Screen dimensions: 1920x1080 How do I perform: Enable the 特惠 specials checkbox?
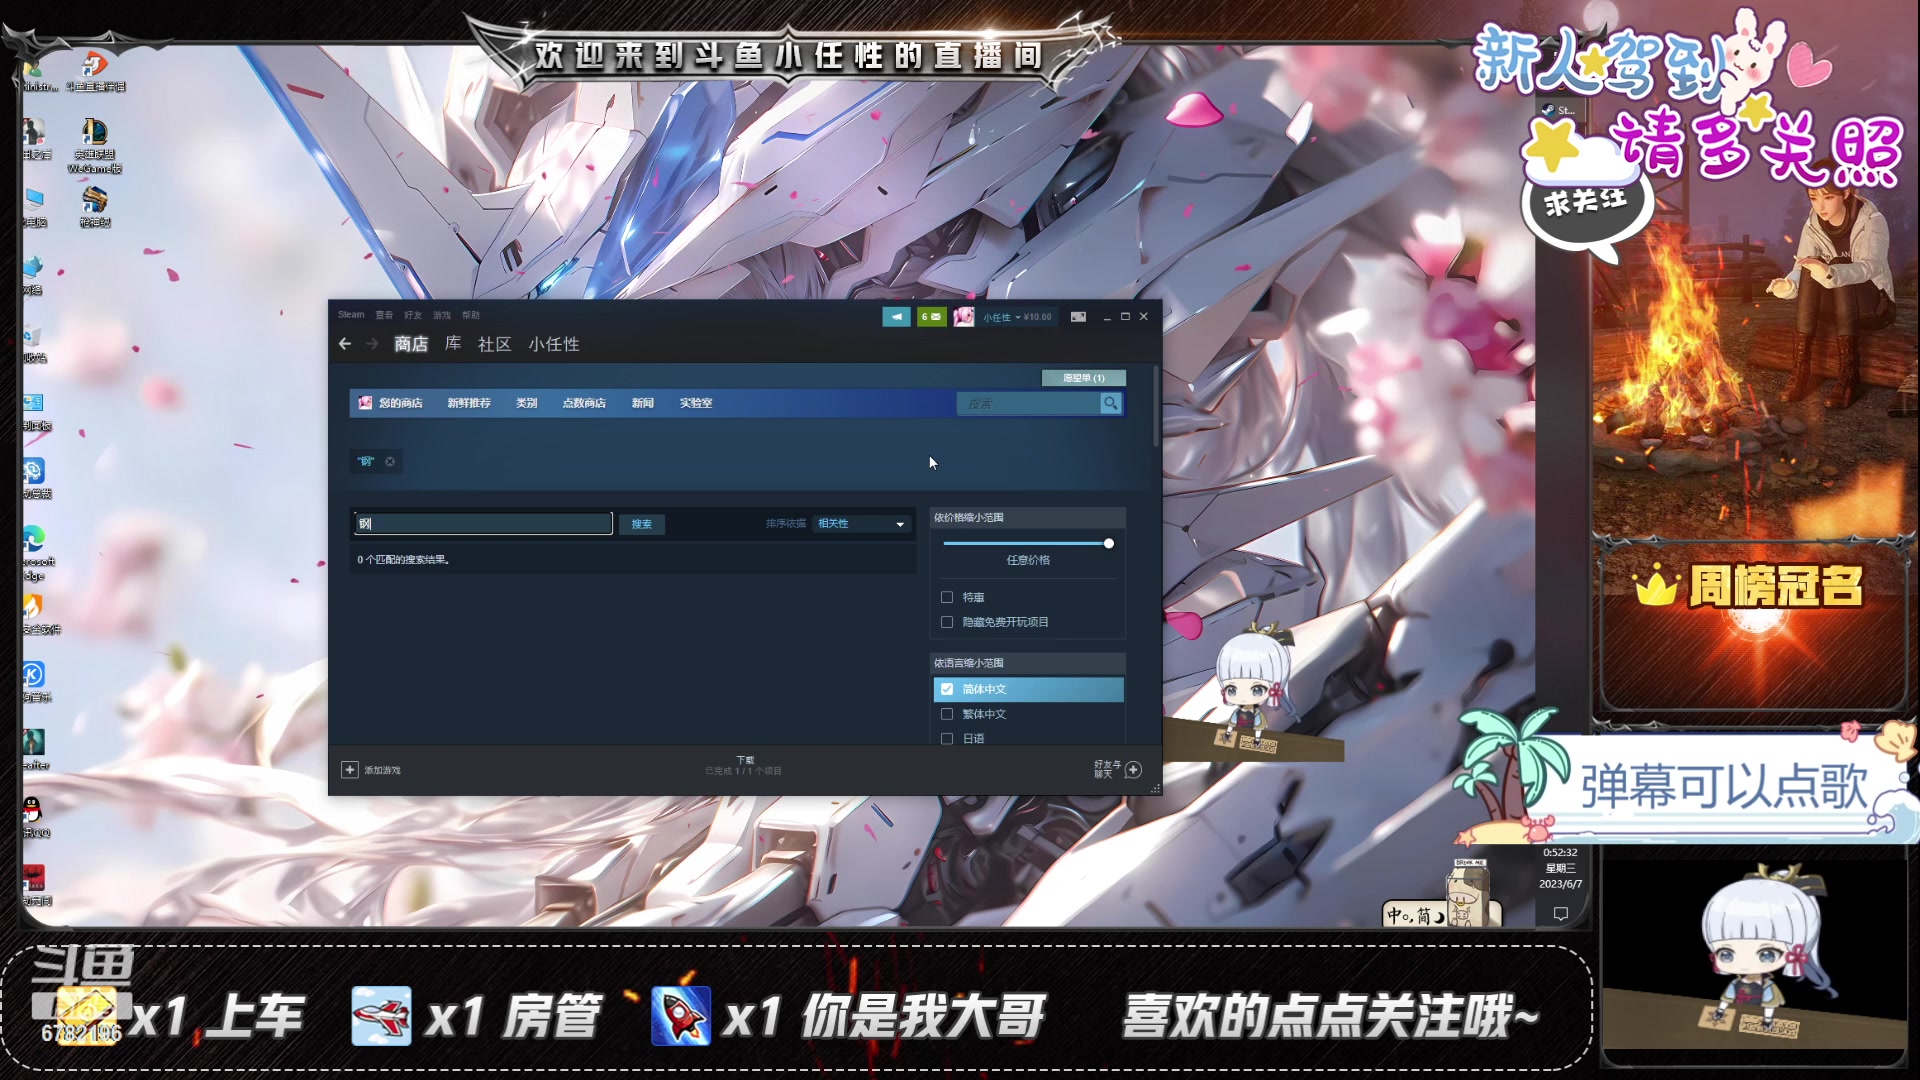(x=947, y=597)
